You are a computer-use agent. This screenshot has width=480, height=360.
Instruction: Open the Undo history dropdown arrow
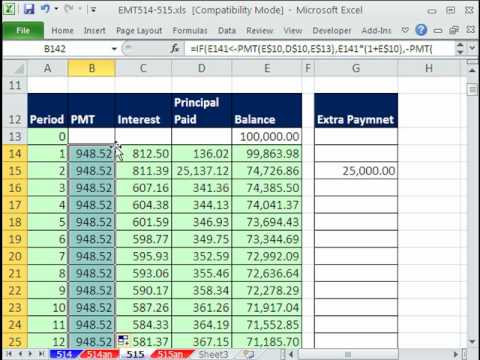(x=56, y=9)
